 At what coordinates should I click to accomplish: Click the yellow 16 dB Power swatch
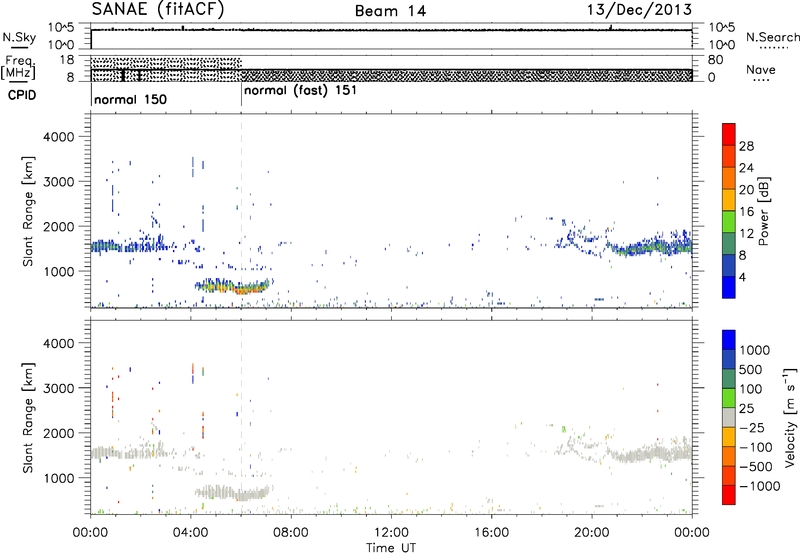729,199
